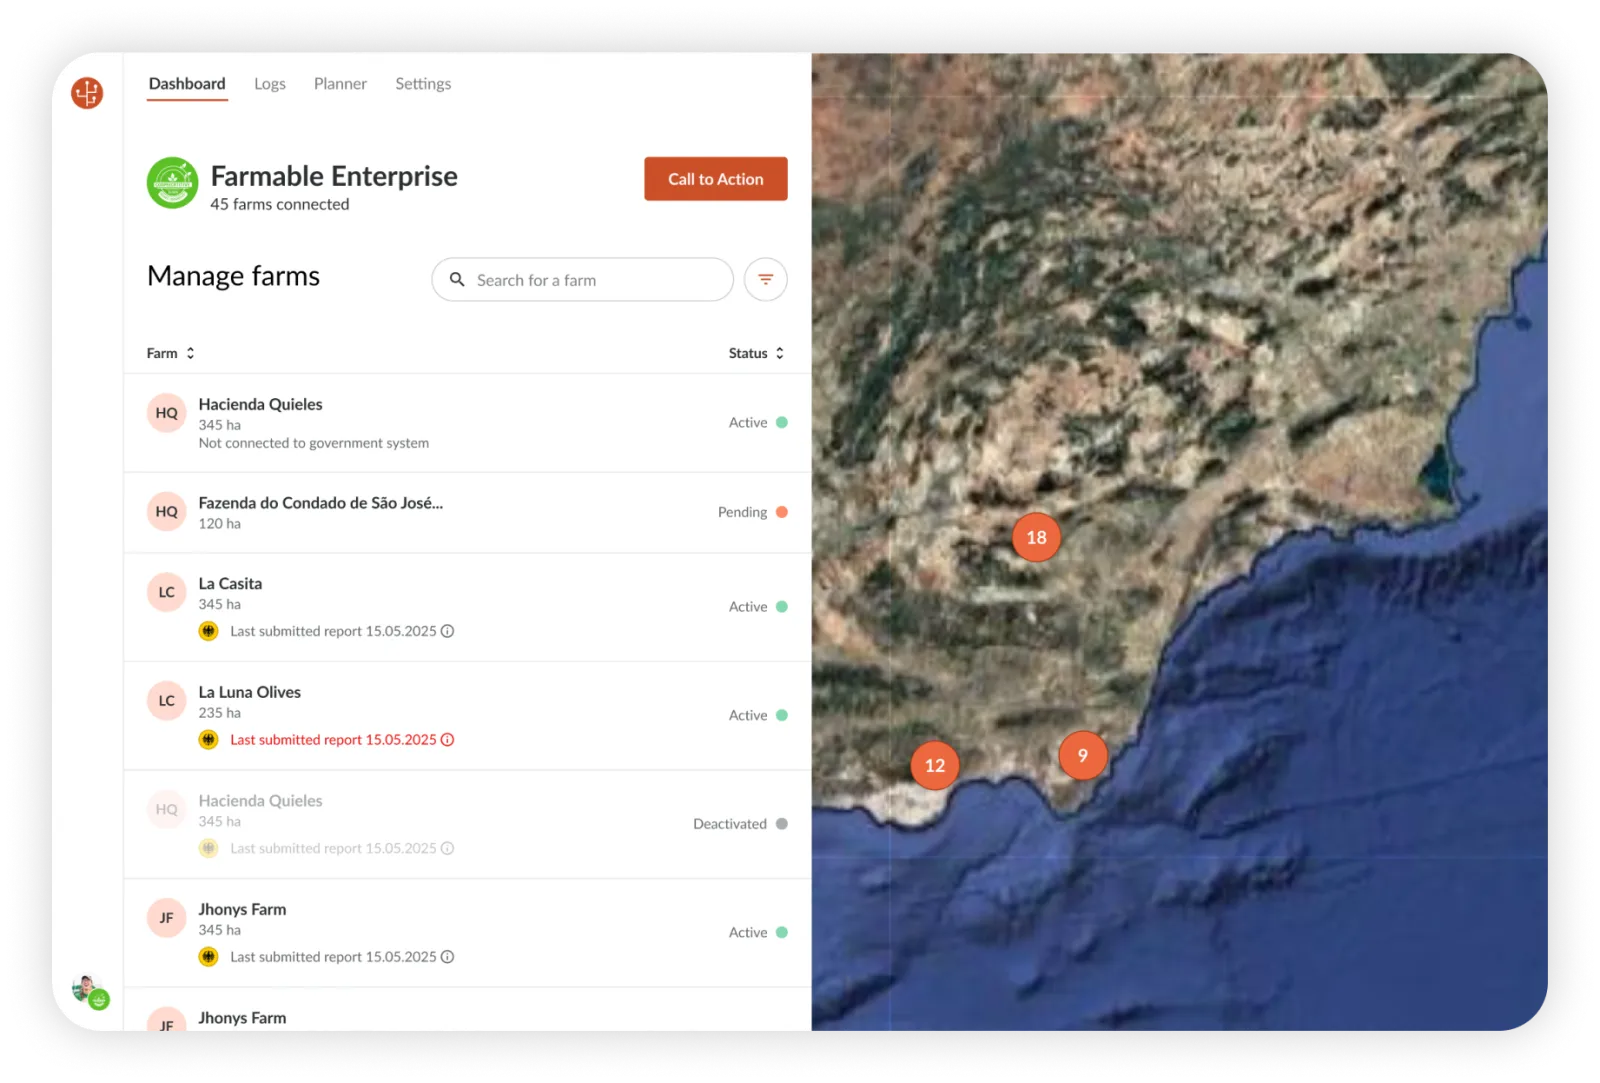Open the map cluster marker labeled 12

(935, 766)
